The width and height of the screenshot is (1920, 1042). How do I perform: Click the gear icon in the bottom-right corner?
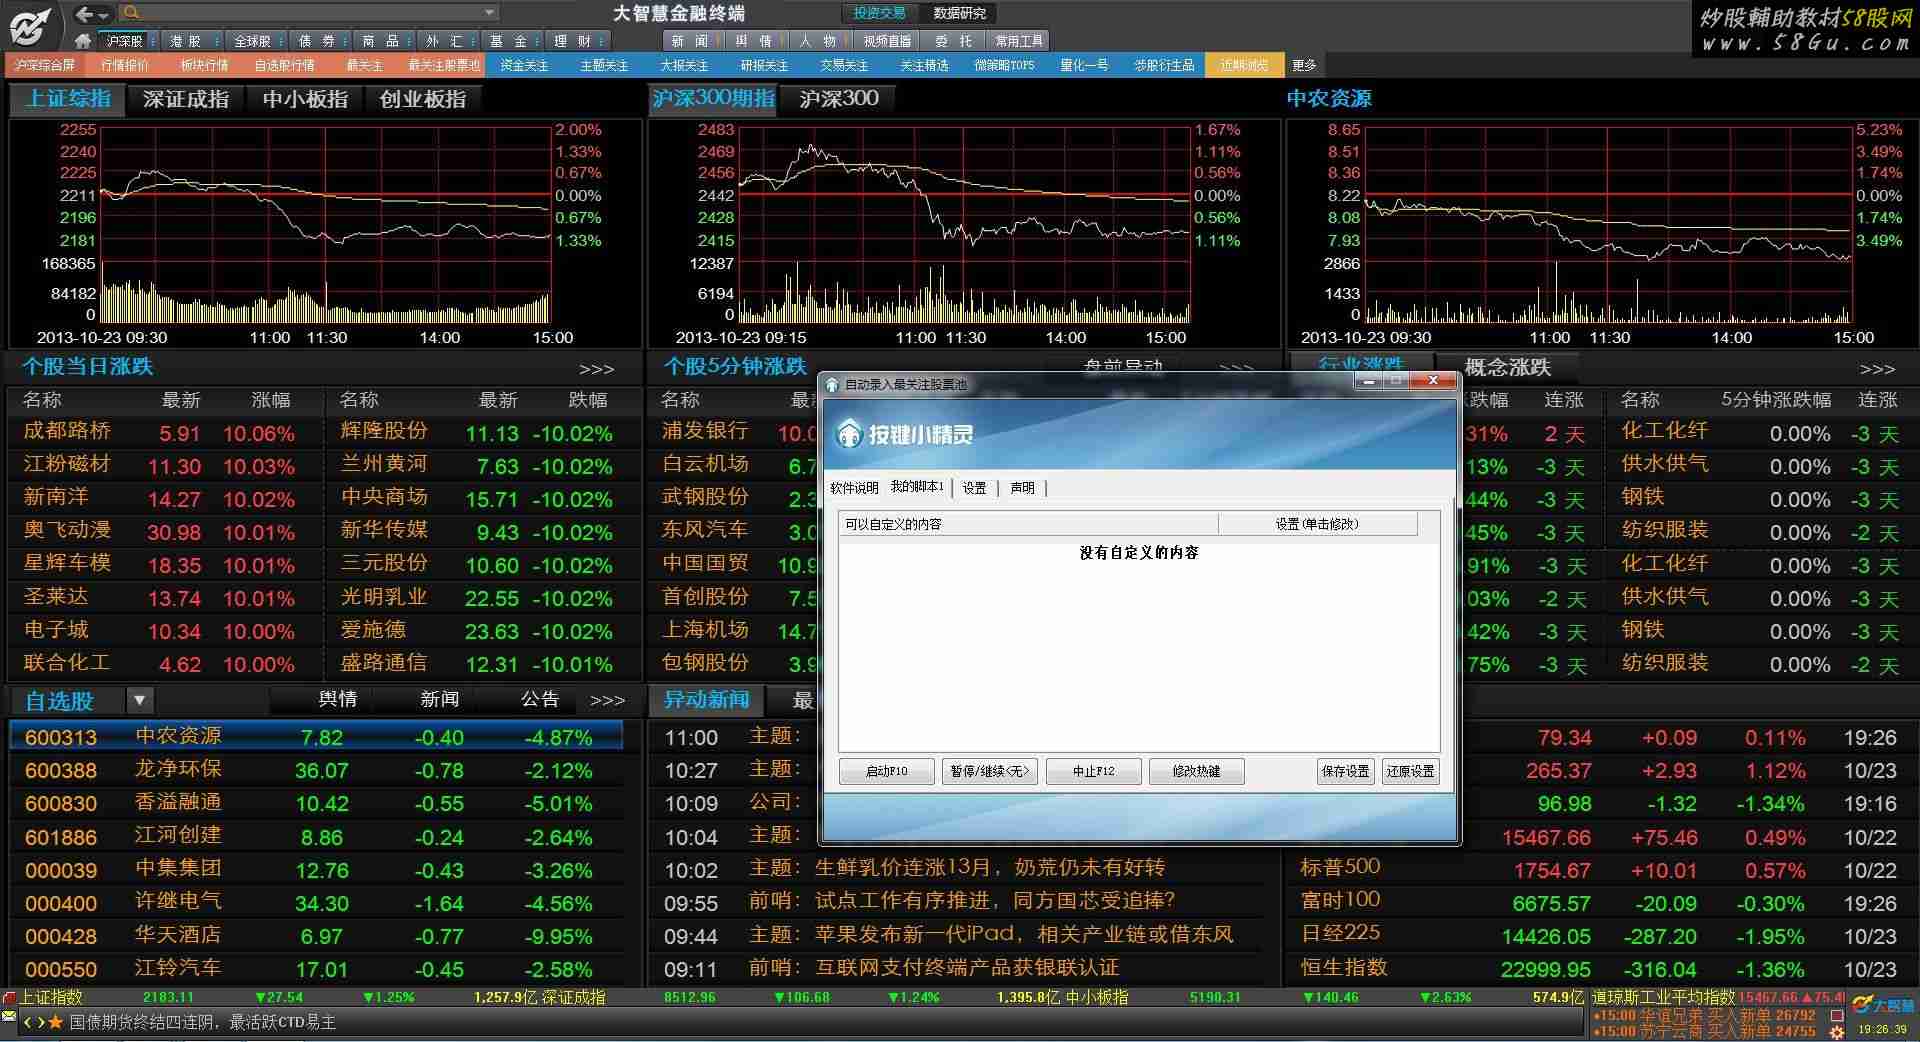1837,1032
